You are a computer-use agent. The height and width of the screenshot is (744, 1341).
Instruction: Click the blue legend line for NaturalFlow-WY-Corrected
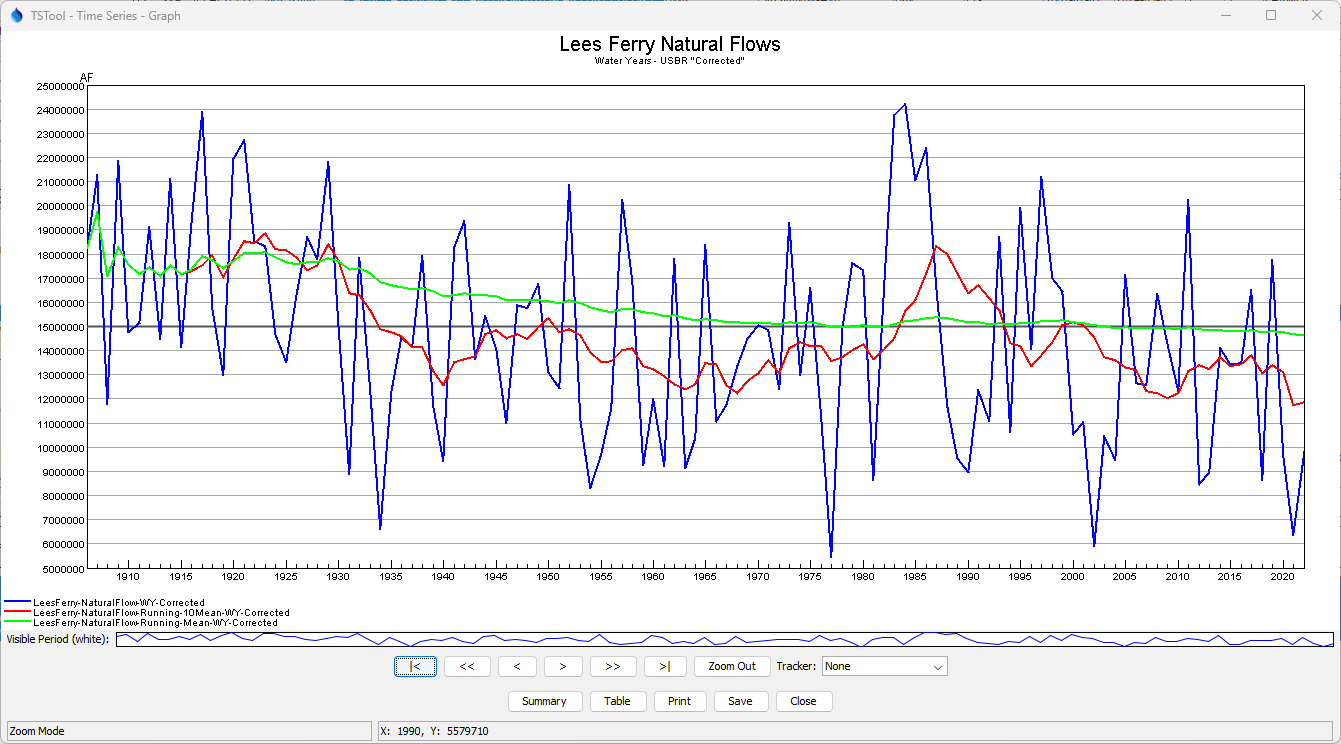point(18,603)
